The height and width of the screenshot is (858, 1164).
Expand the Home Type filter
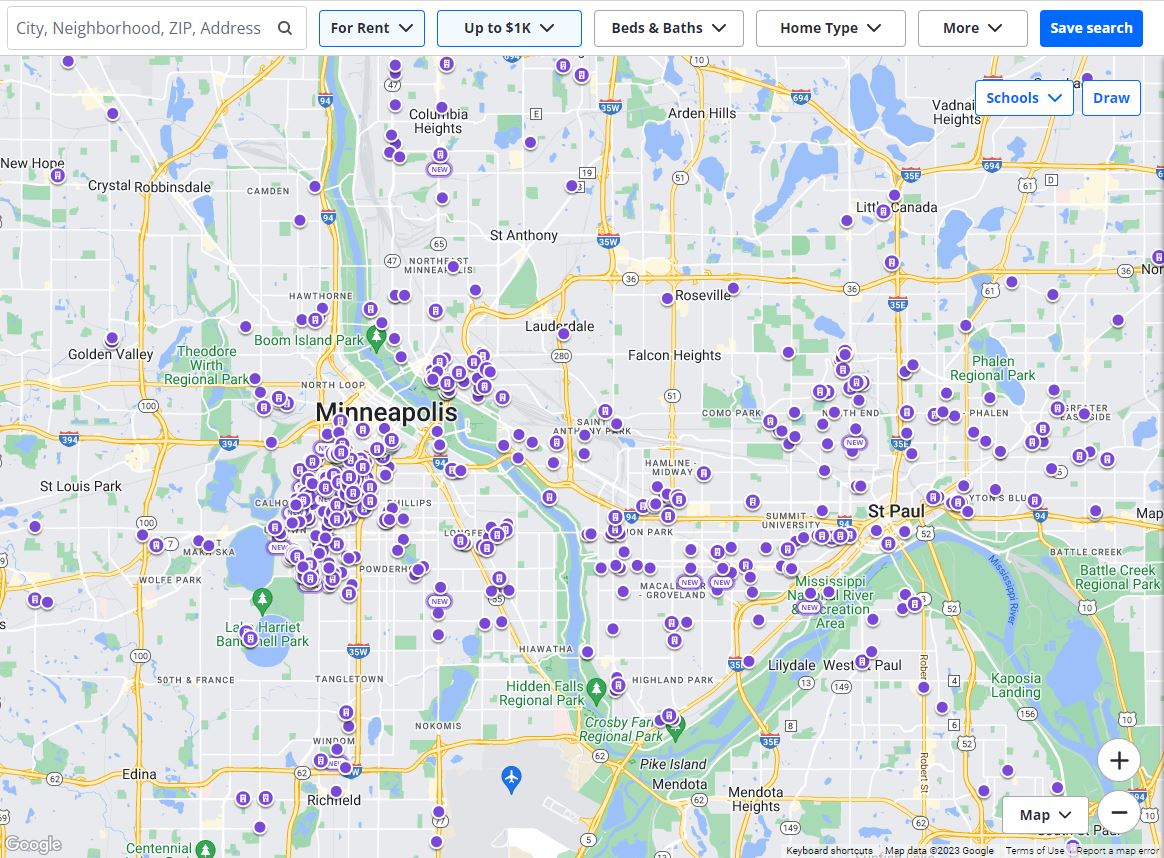tap(831, 28)
